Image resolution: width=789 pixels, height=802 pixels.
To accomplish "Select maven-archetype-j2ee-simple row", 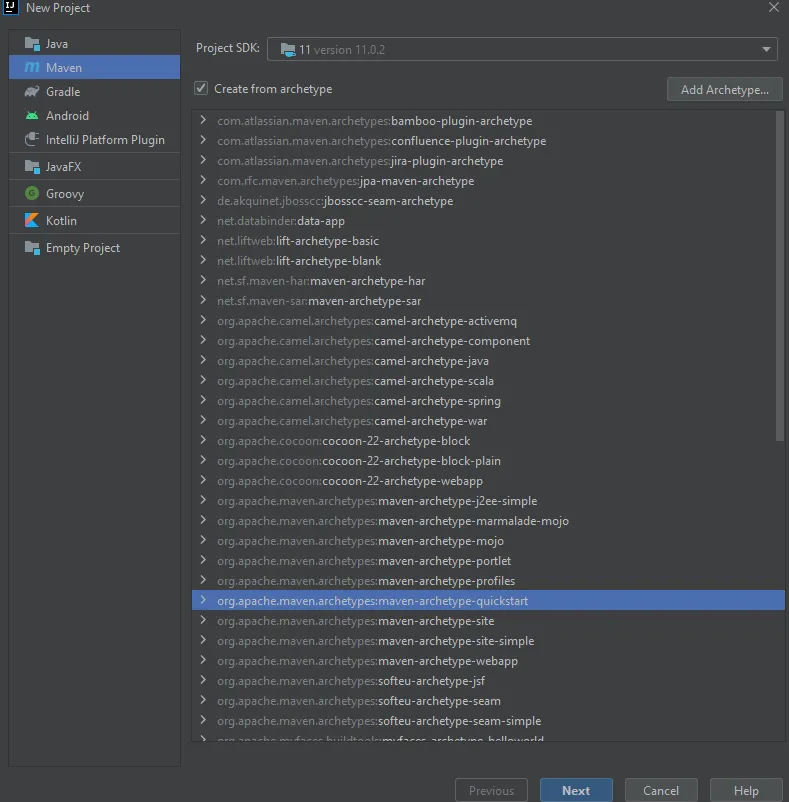I will click(x=488, y=501).
